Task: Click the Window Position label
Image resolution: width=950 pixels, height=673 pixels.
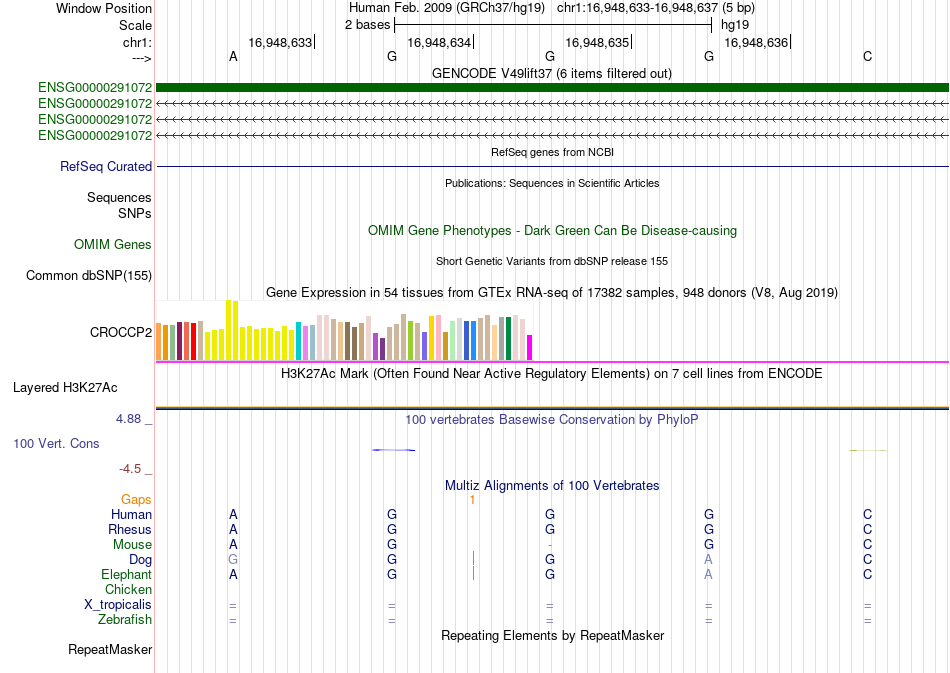Action: pyautogui.click(x=104, y=8)
